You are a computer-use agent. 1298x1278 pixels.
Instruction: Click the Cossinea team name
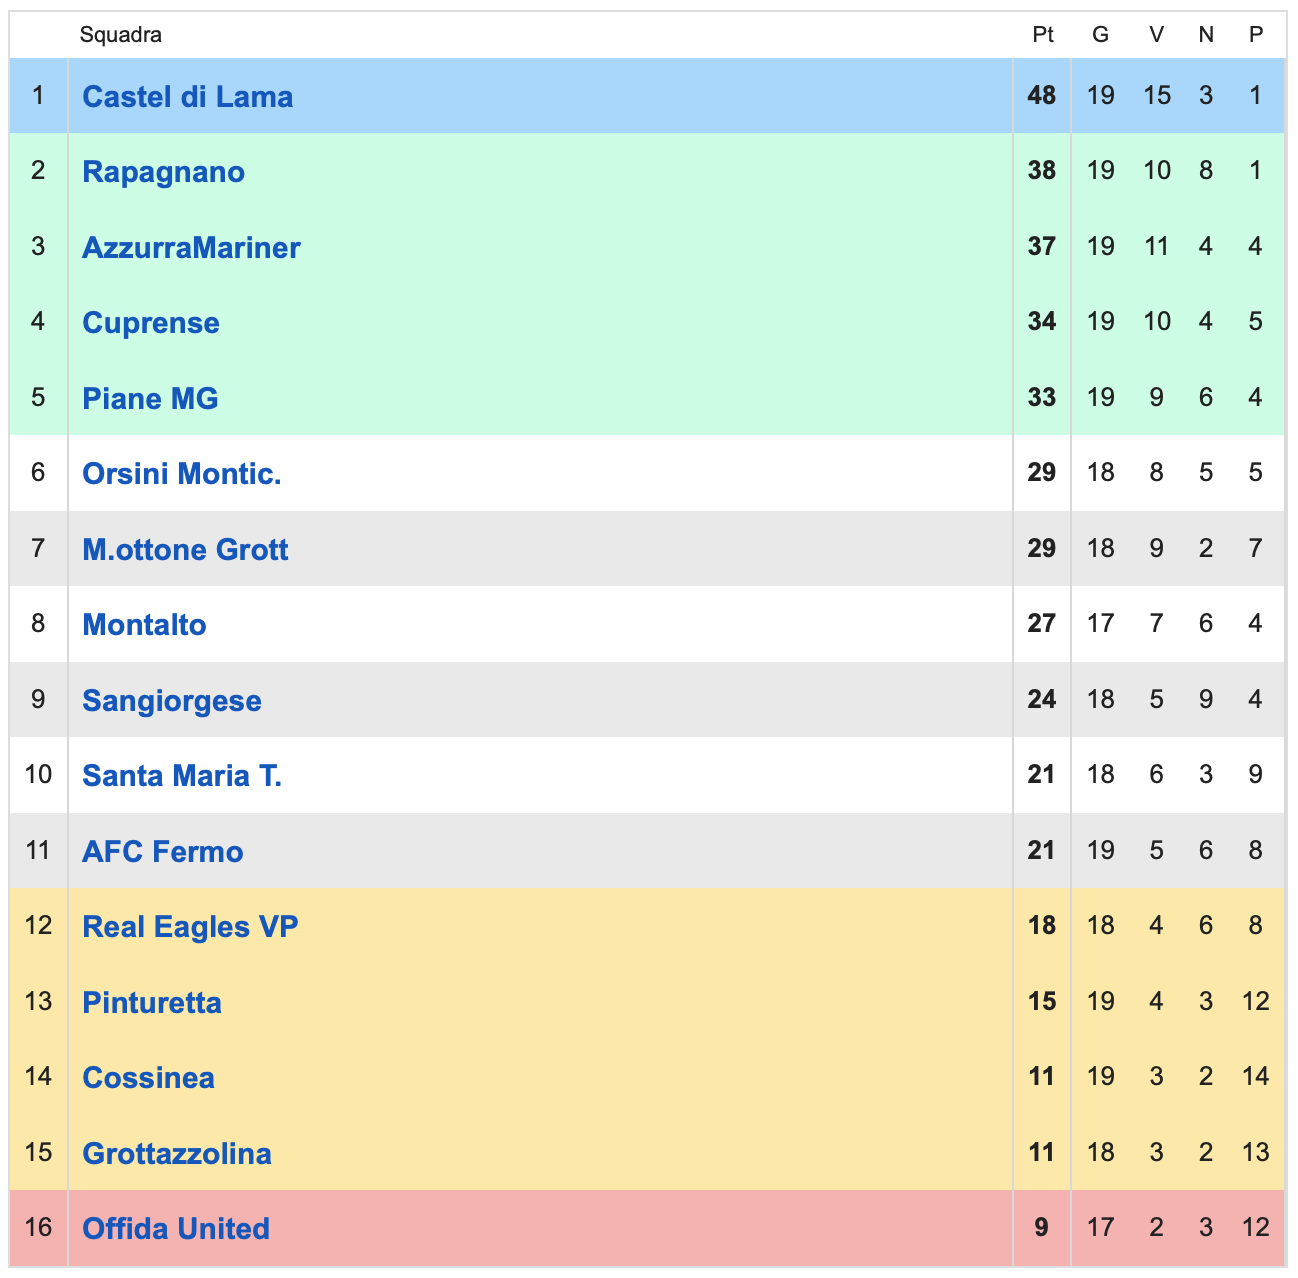[x=148, y=1078]
